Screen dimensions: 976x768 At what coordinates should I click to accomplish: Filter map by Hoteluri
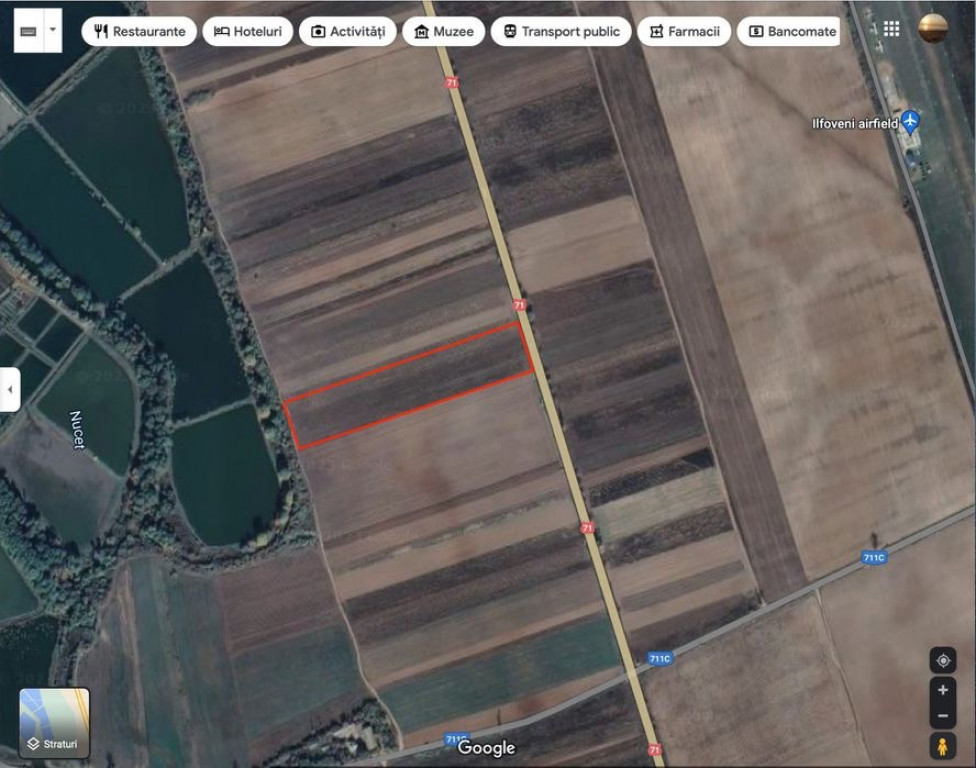coord(247,31)
